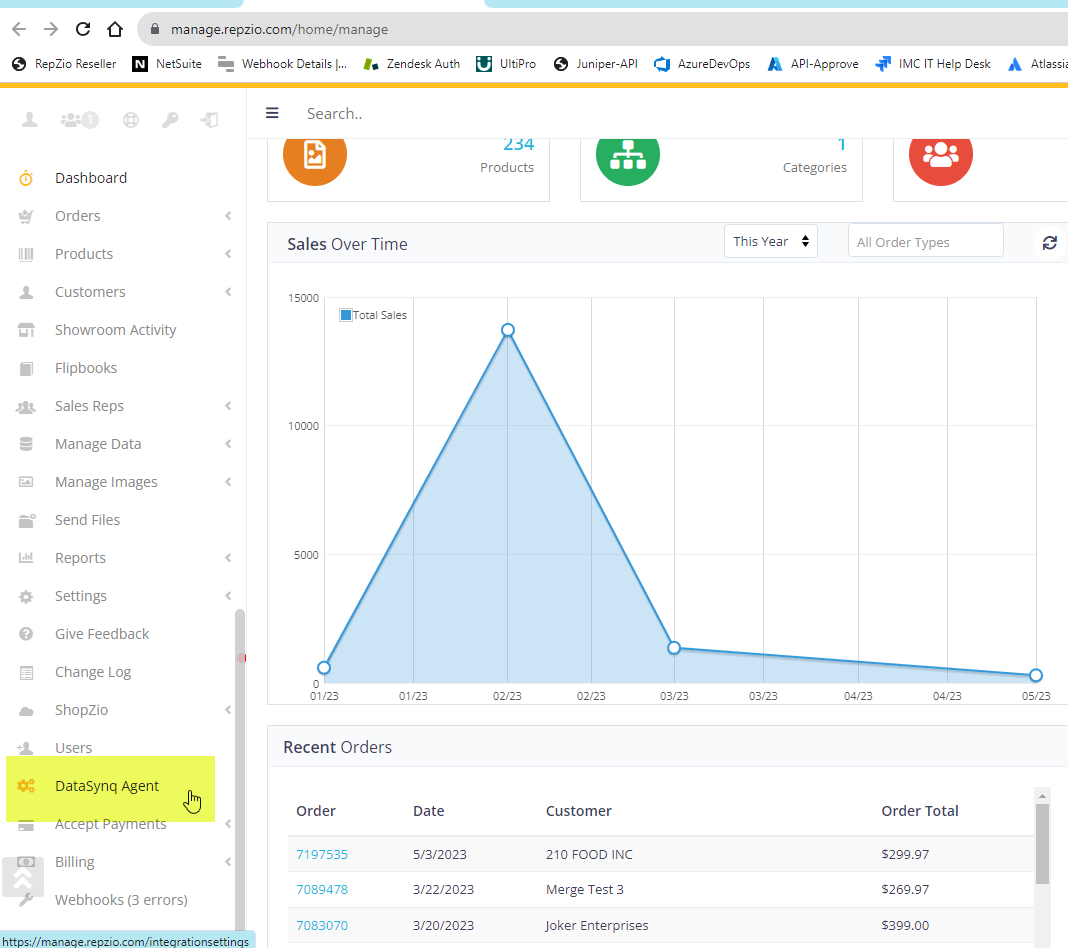This screenshot has width=1068, height=948.
Task: Open order 7089478
Action: pos(321,889)
